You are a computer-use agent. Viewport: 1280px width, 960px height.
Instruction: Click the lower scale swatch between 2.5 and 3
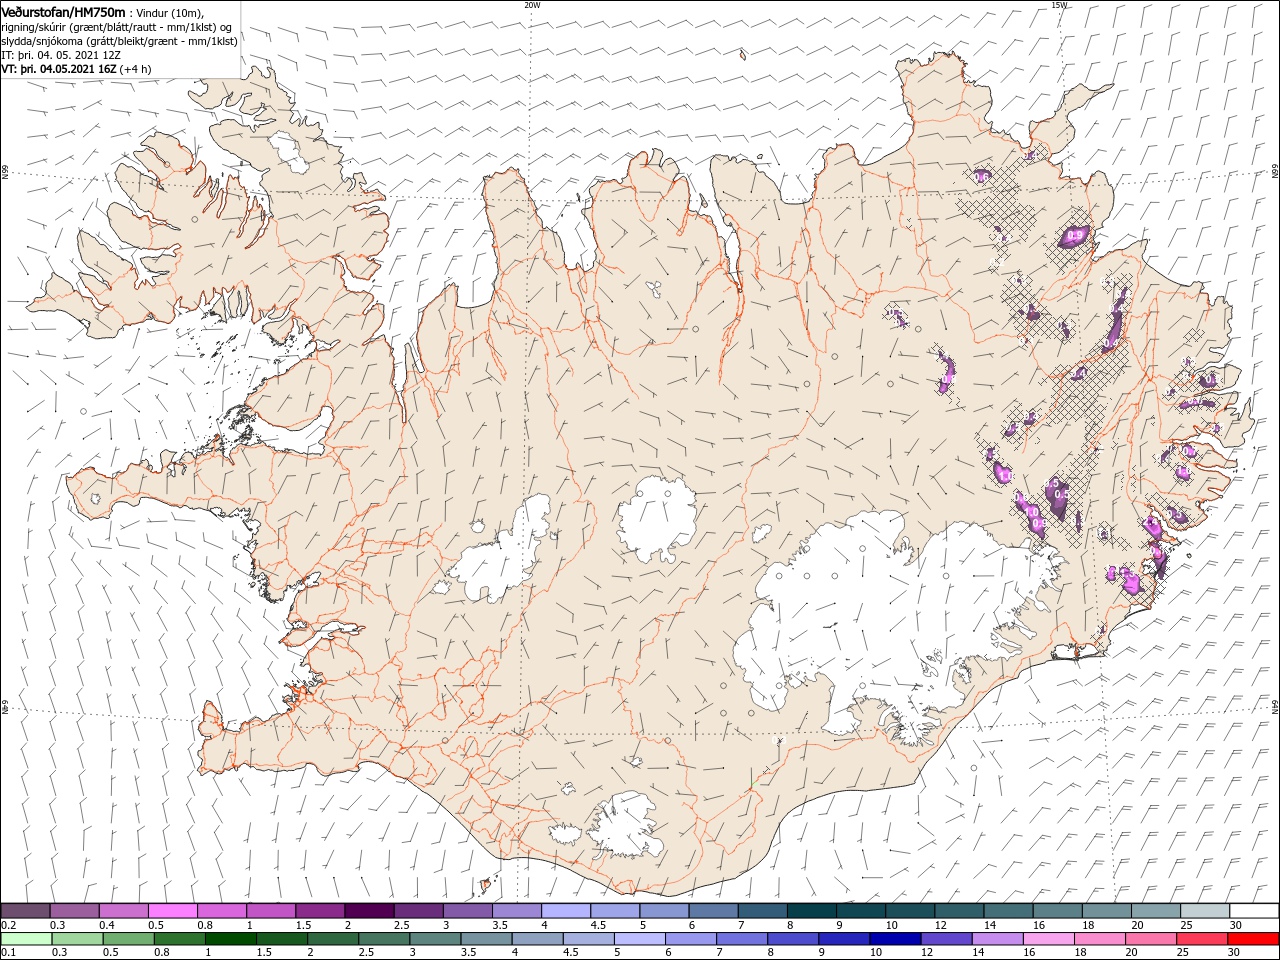coord(383,939)
